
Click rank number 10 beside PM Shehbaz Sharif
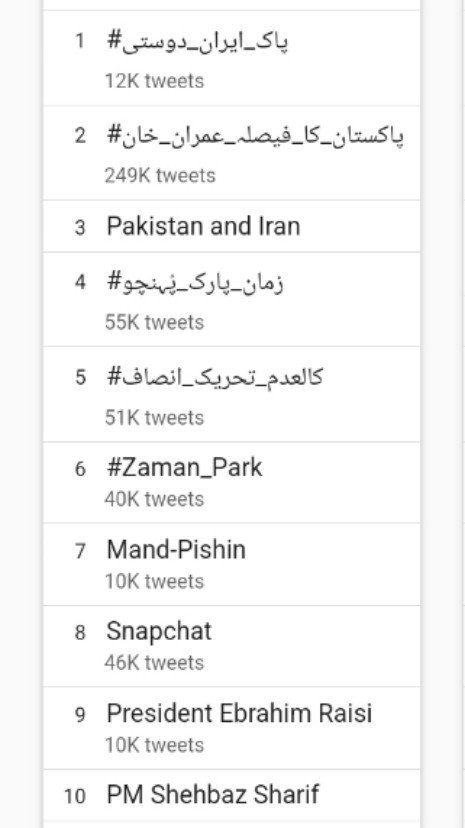pos(74,796)
